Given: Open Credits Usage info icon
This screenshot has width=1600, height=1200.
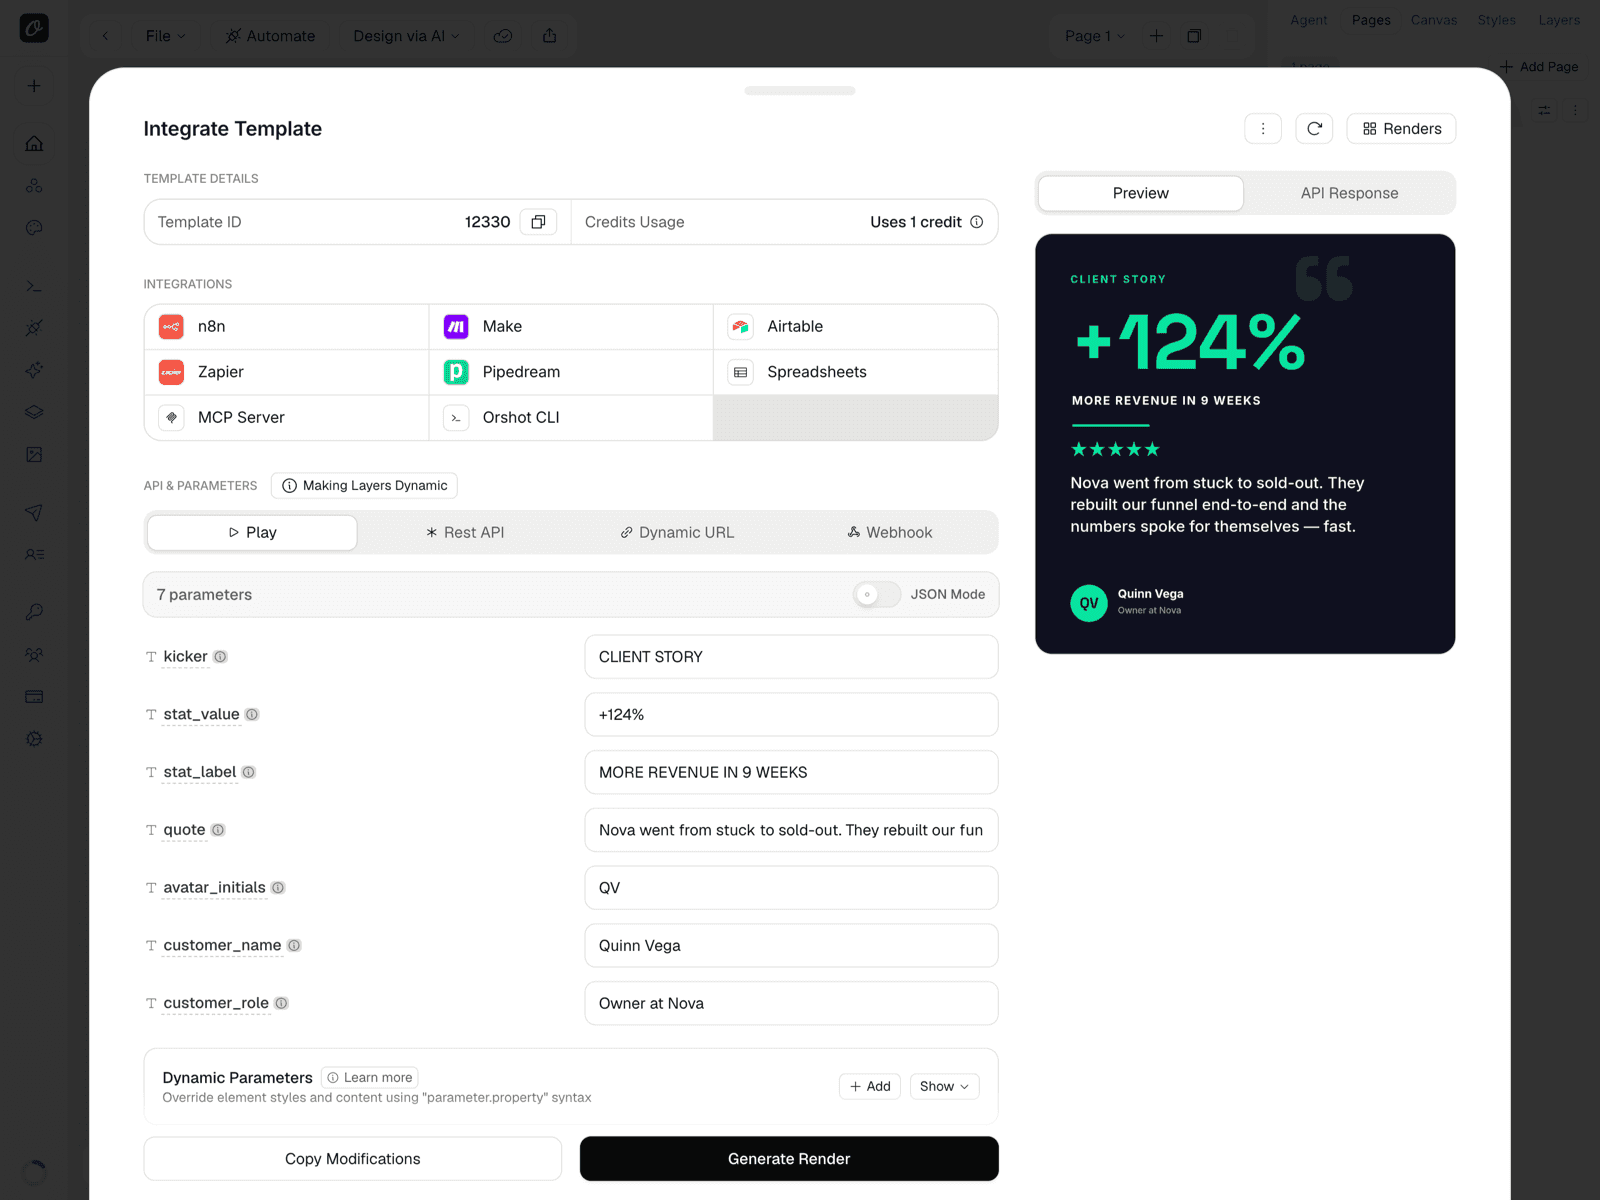Looking at the screenshot, I should click(x=977, y=222).
